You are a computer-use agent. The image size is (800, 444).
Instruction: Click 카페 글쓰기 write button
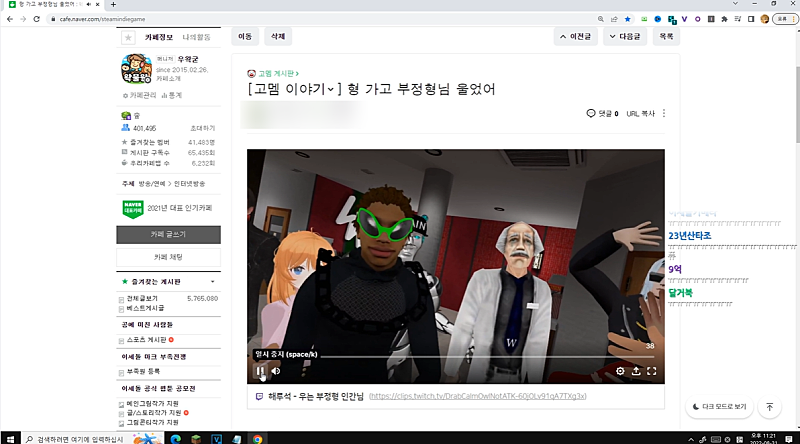[168, 234]
